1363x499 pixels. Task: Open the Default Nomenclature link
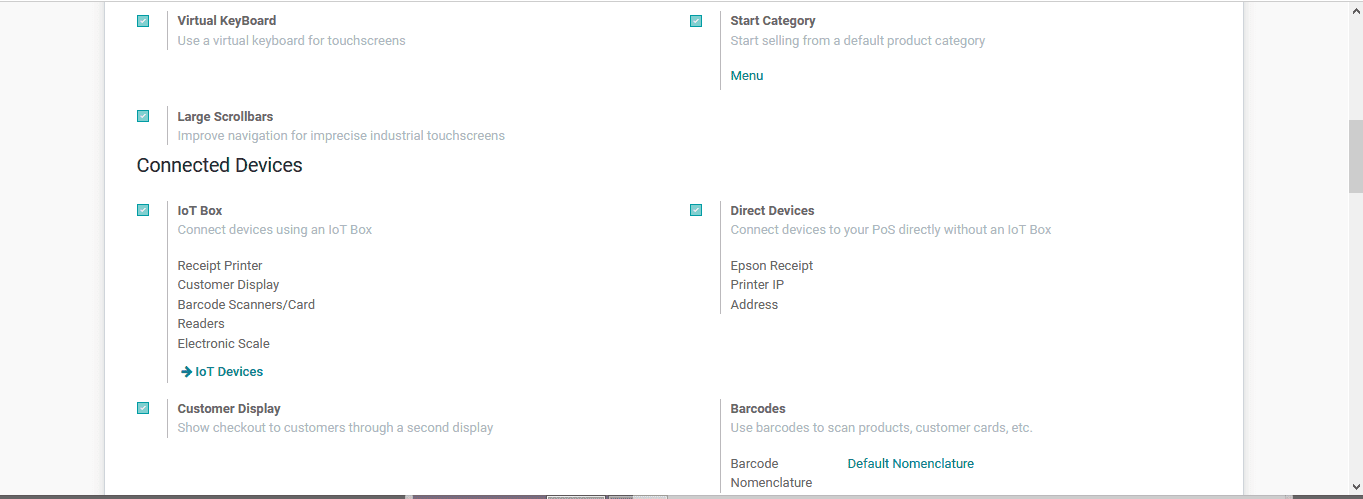[x=910, y=464]
